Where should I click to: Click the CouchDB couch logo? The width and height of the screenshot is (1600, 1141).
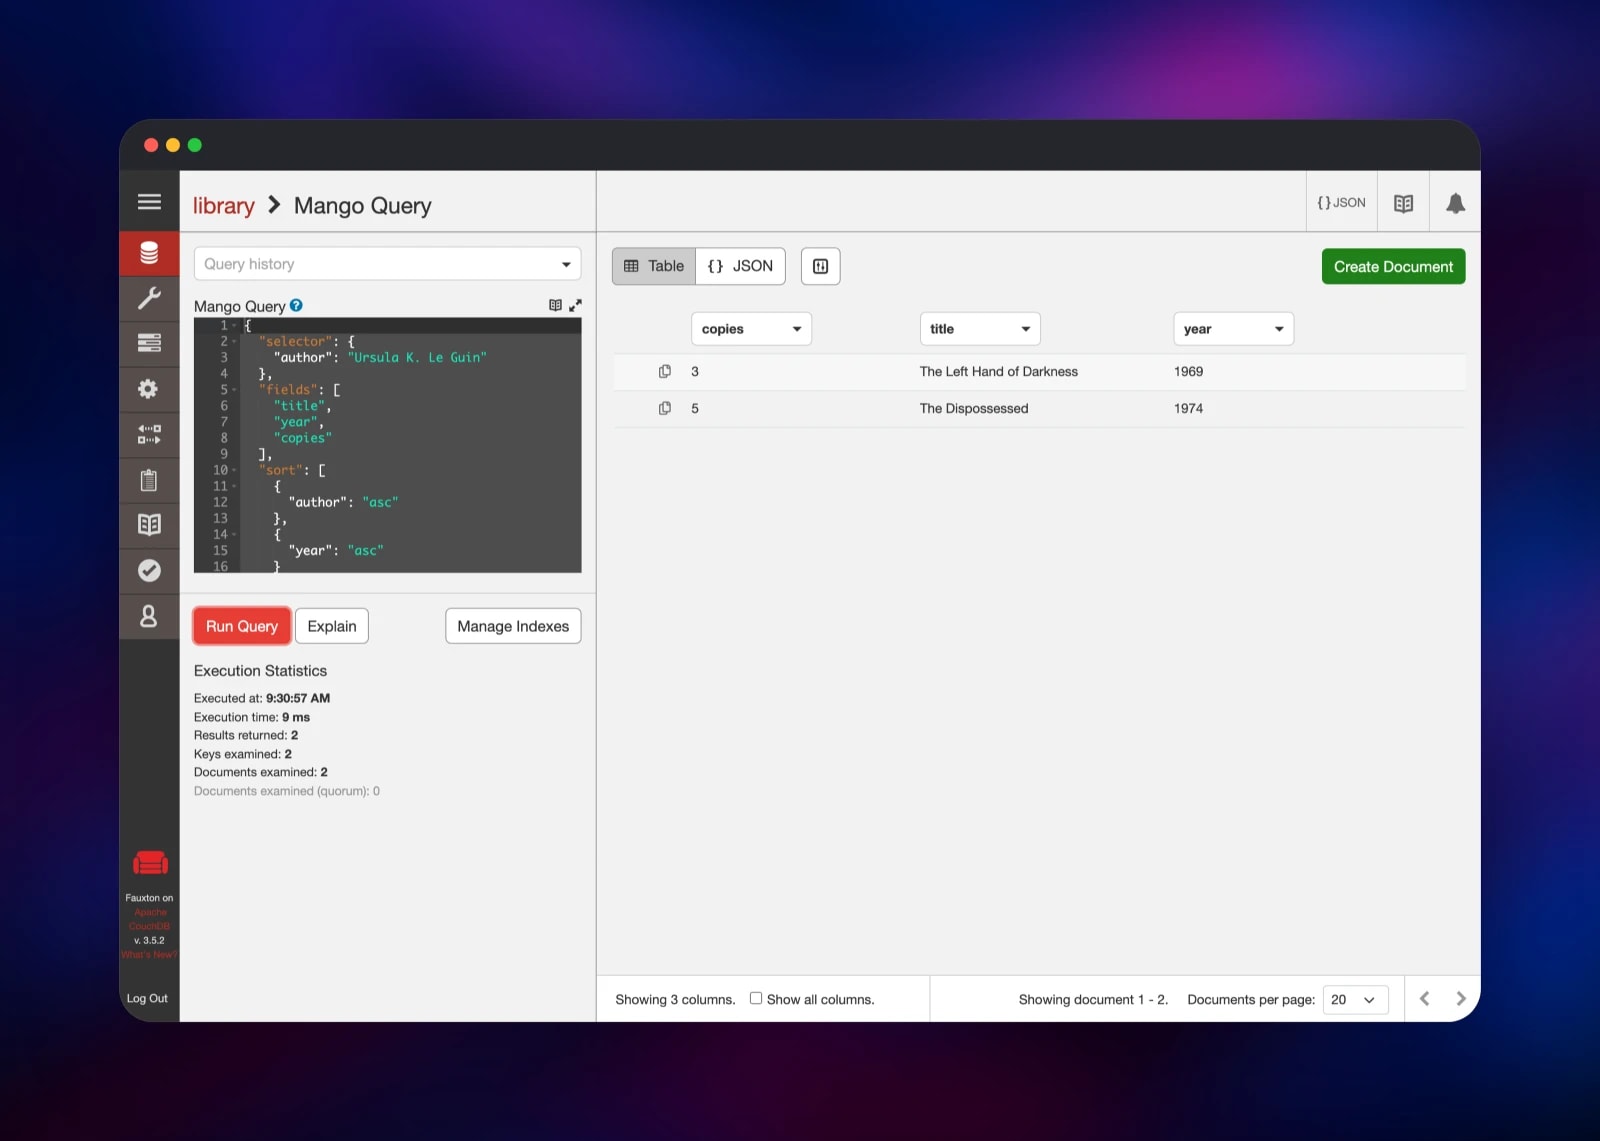coord(150,862)
